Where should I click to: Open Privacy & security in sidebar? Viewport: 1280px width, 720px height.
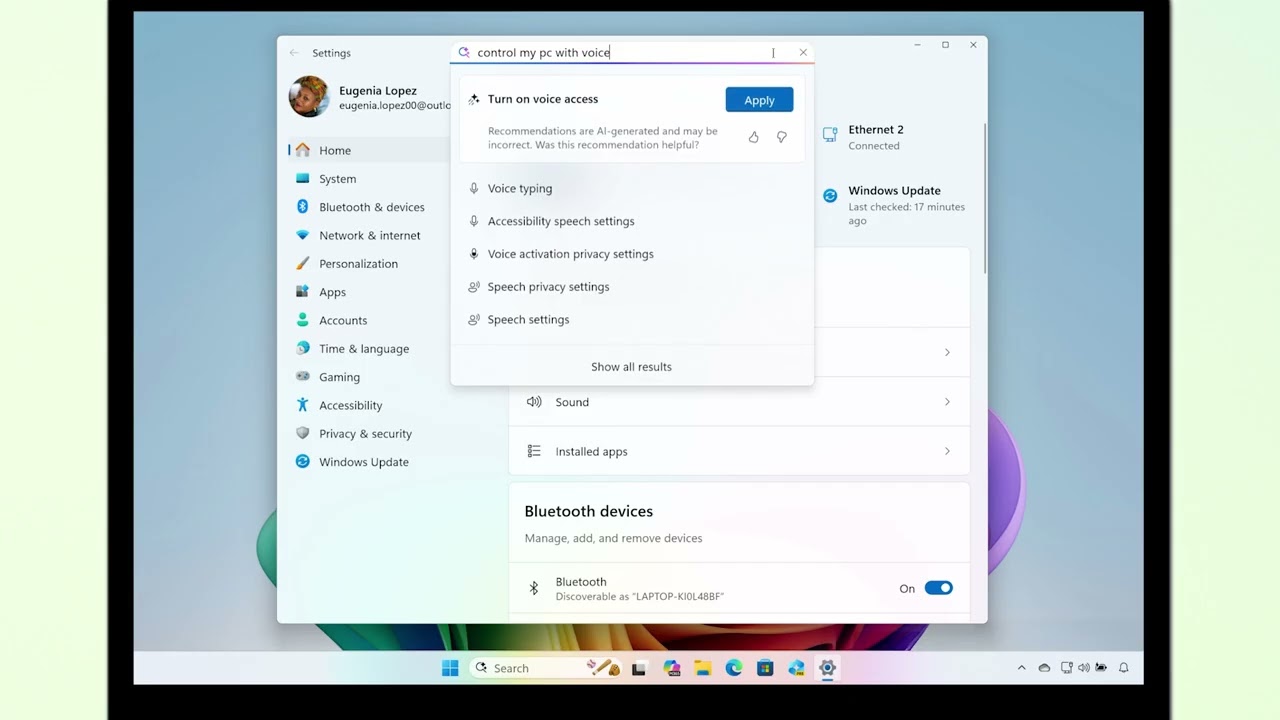pyautogui.click(x=365, y=434)
